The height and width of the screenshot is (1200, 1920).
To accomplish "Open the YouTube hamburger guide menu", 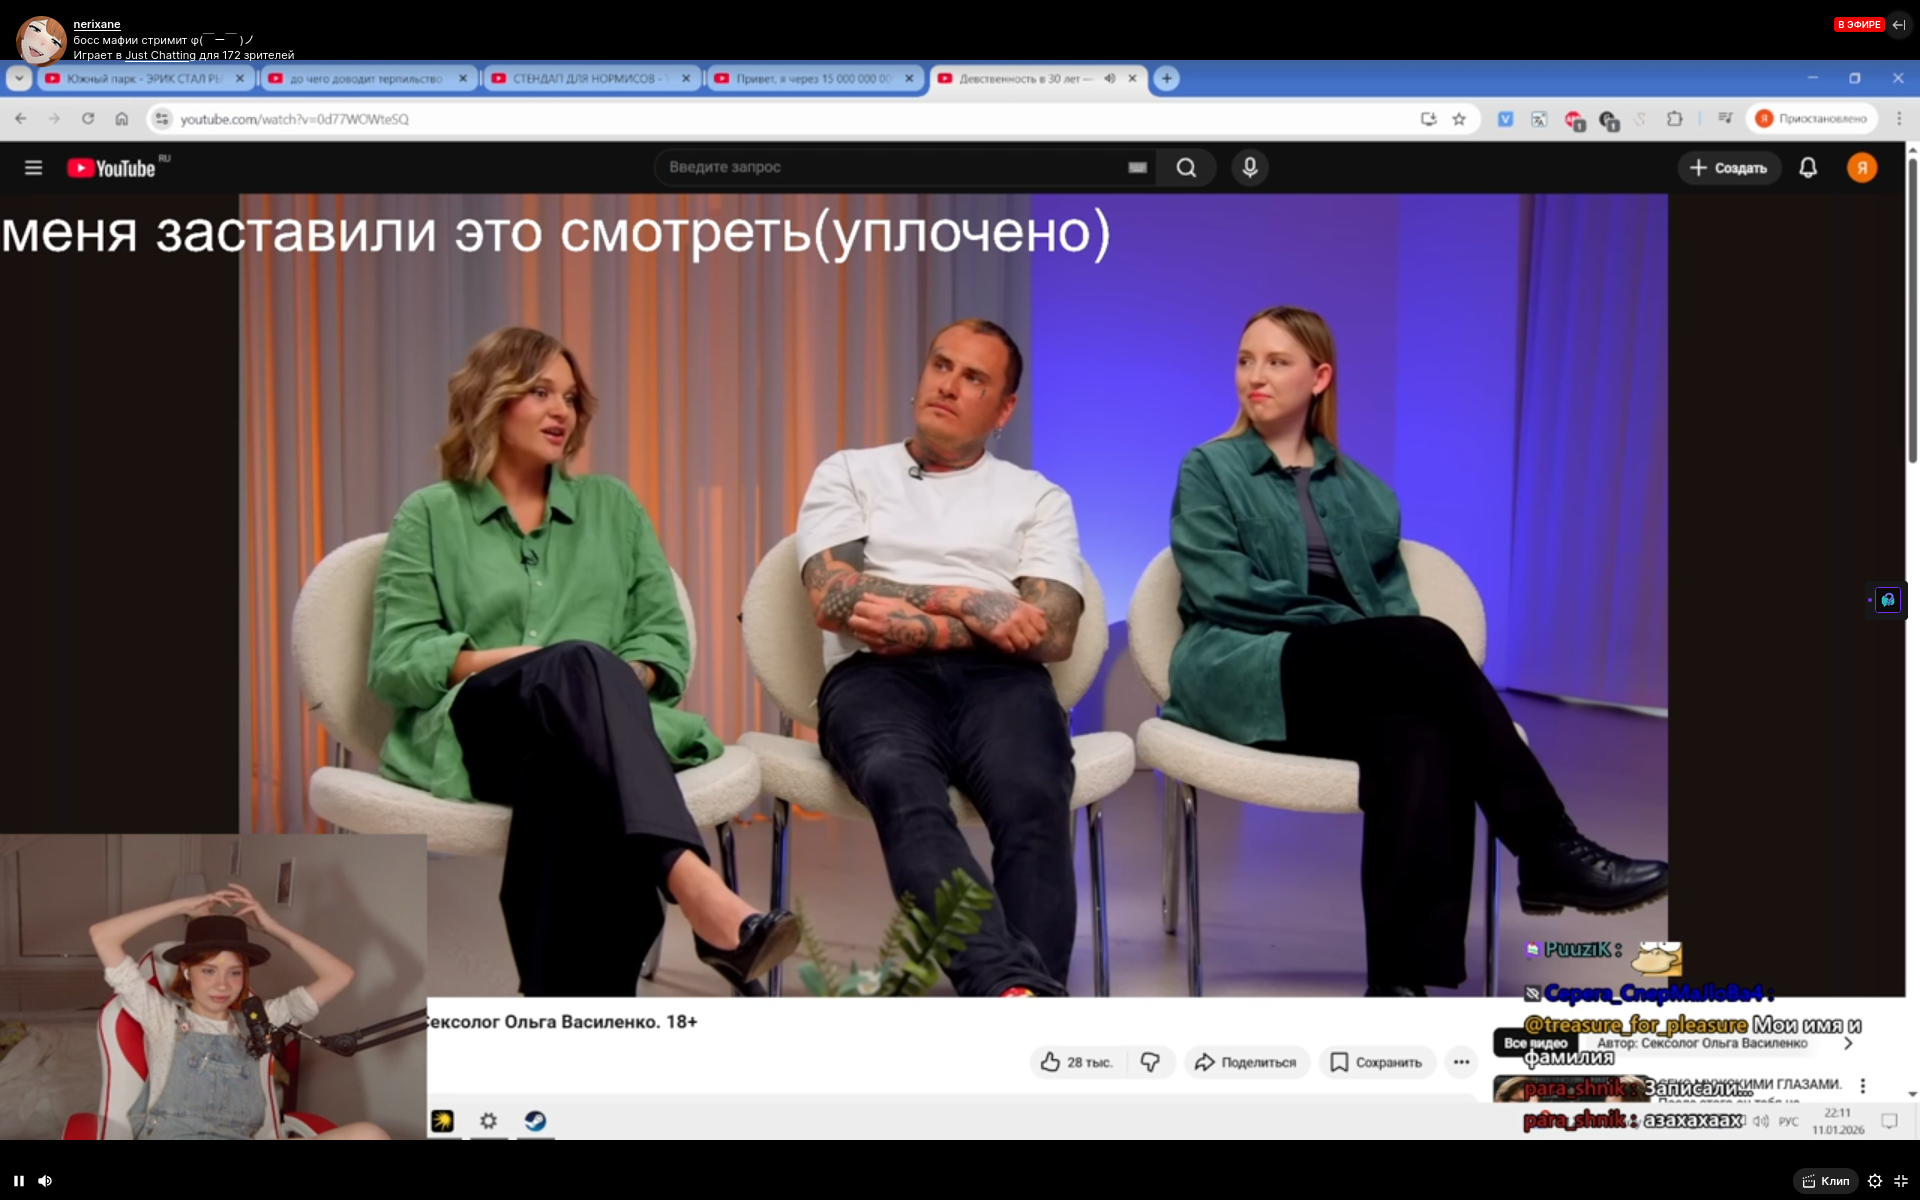I will pyautogui.click(x=33, y=168).
